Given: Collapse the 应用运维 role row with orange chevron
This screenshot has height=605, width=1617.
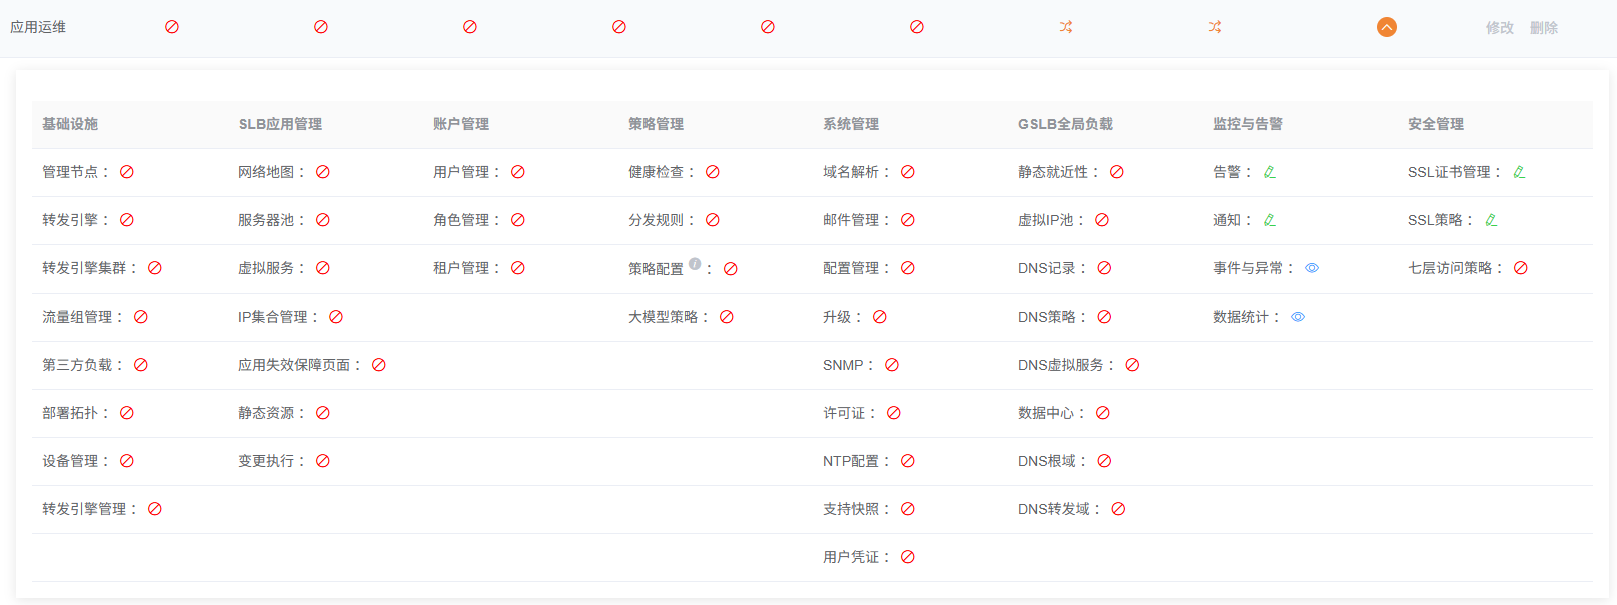Looking at the screenshot, I should (x=1386, y=27).
